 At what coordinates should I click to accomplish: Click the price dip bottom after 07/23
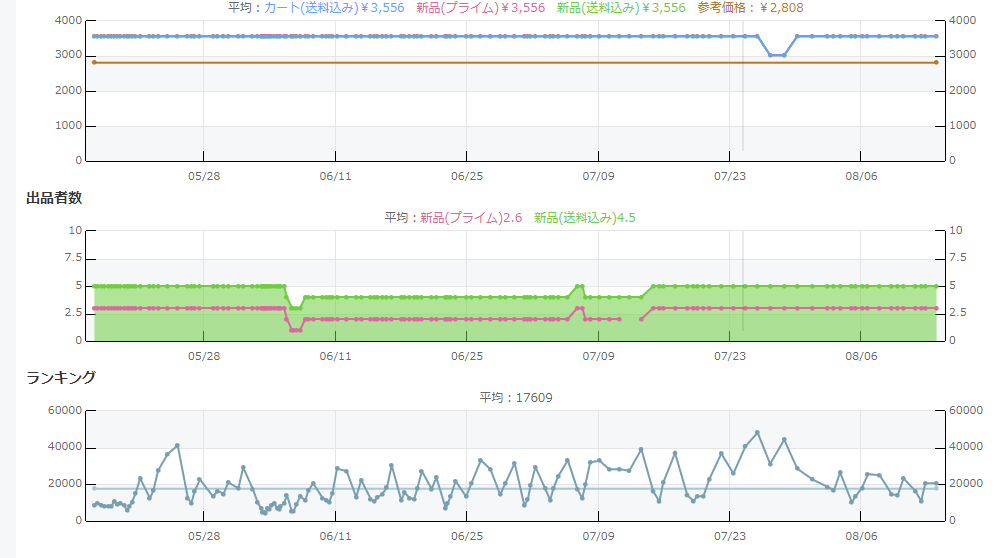776,55
